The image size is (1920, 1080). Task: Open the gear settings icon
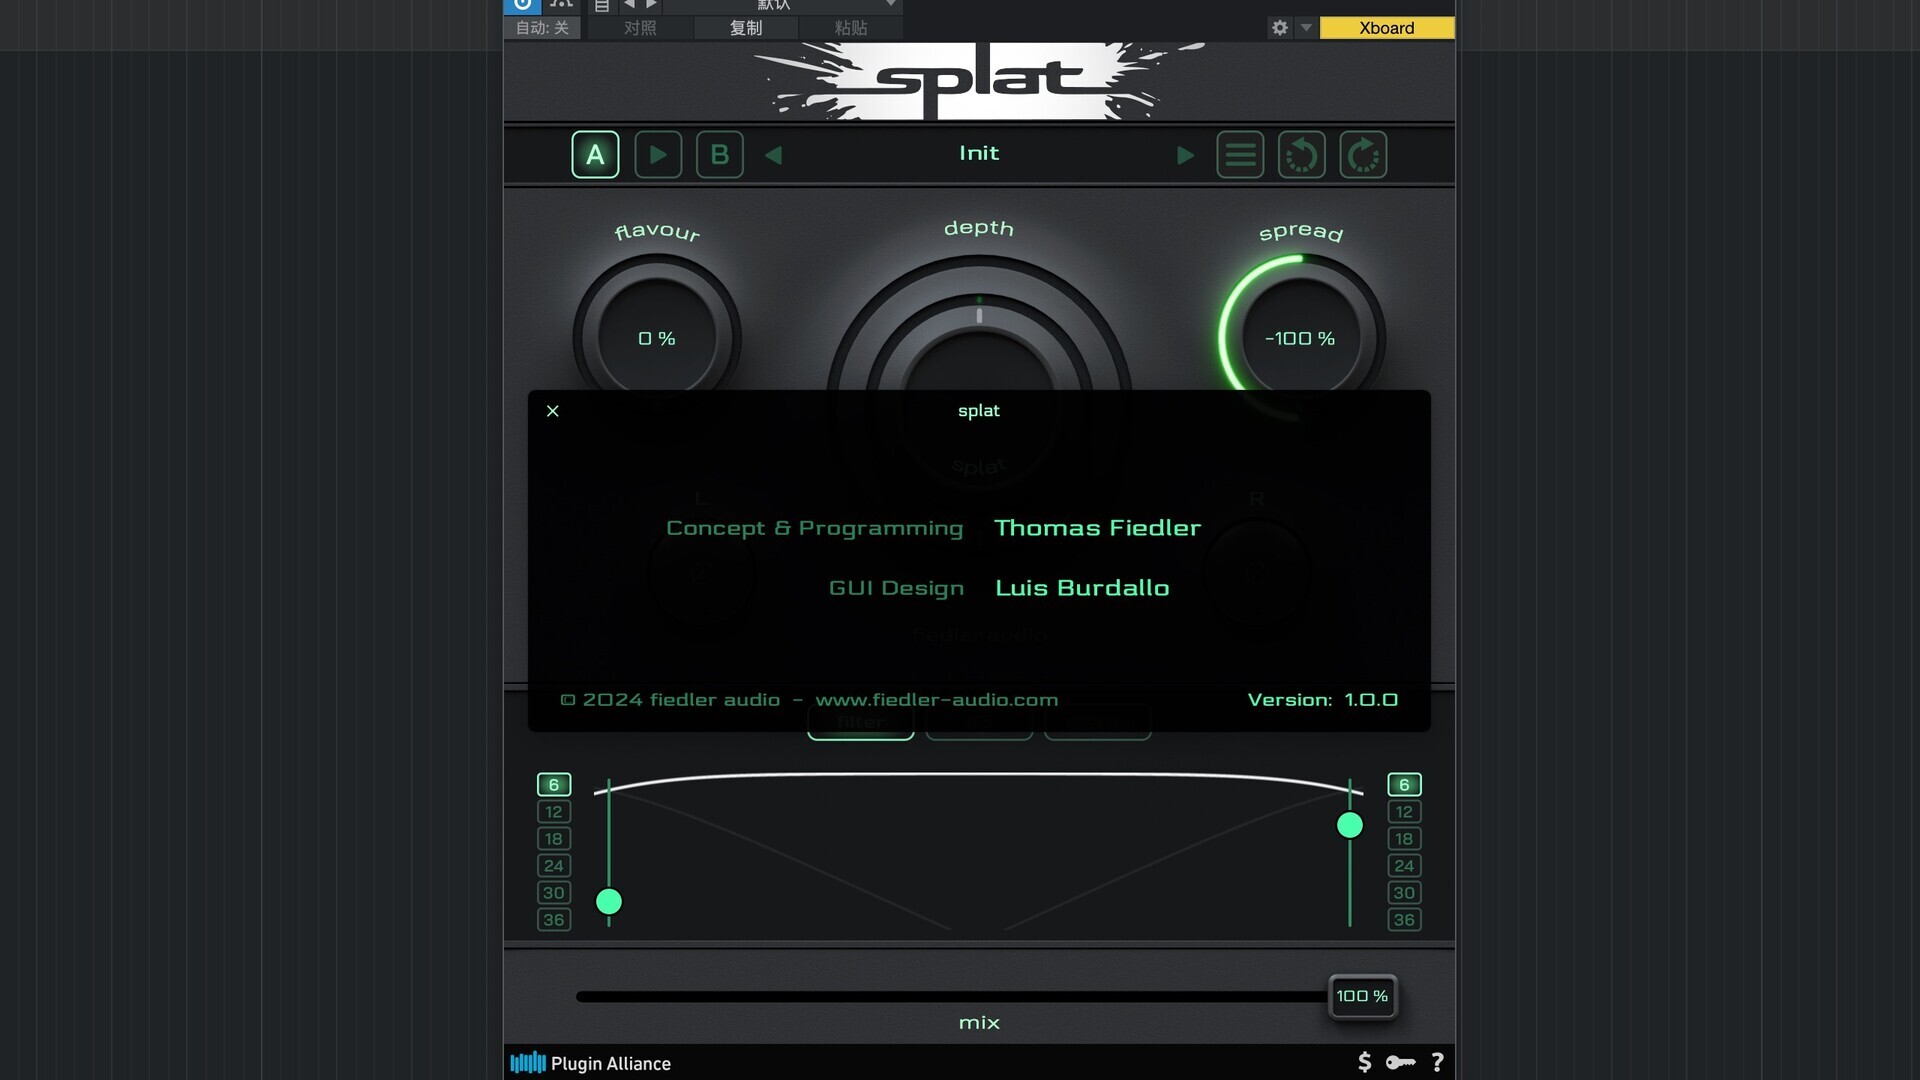coord(1280,28)
